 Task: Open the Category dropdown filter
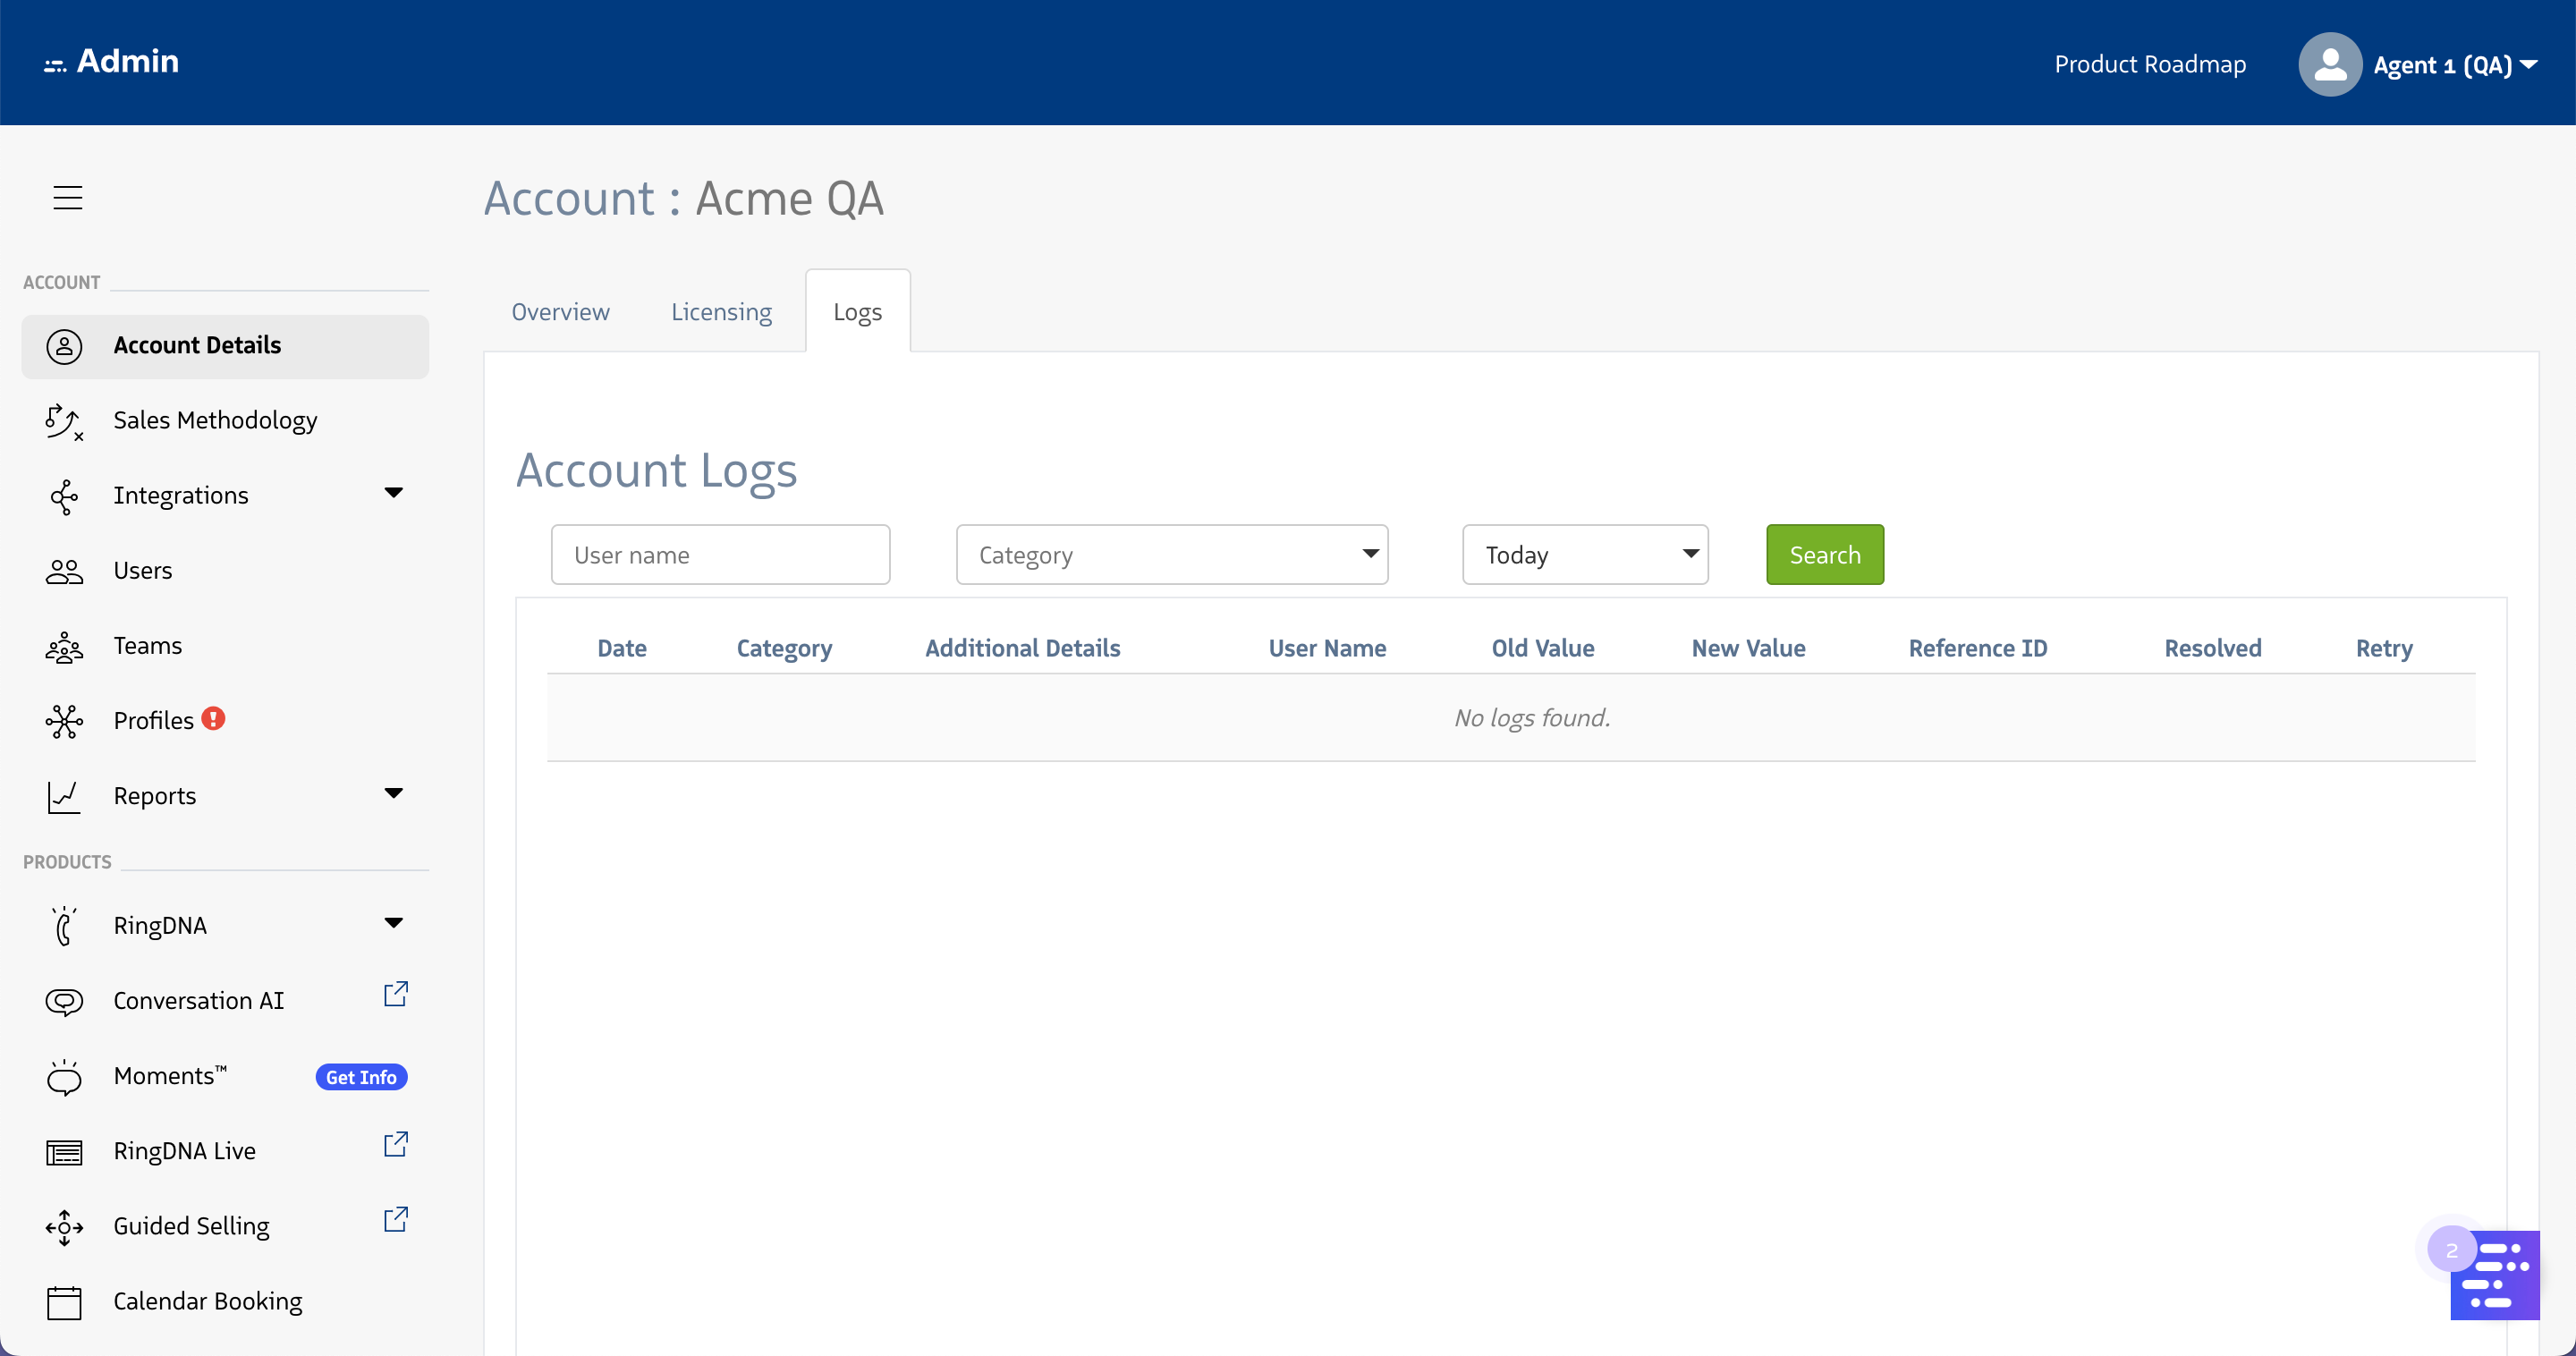1171,555
